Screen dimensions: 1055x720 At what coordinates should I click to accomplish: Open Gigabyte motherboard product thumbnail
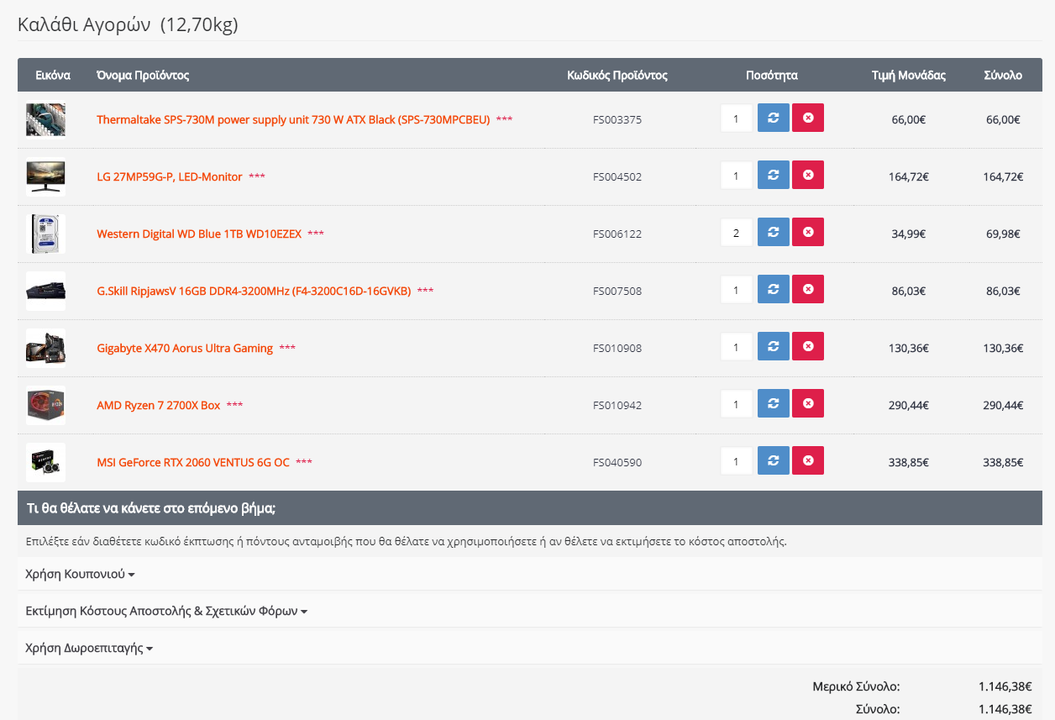click(46, 348)
